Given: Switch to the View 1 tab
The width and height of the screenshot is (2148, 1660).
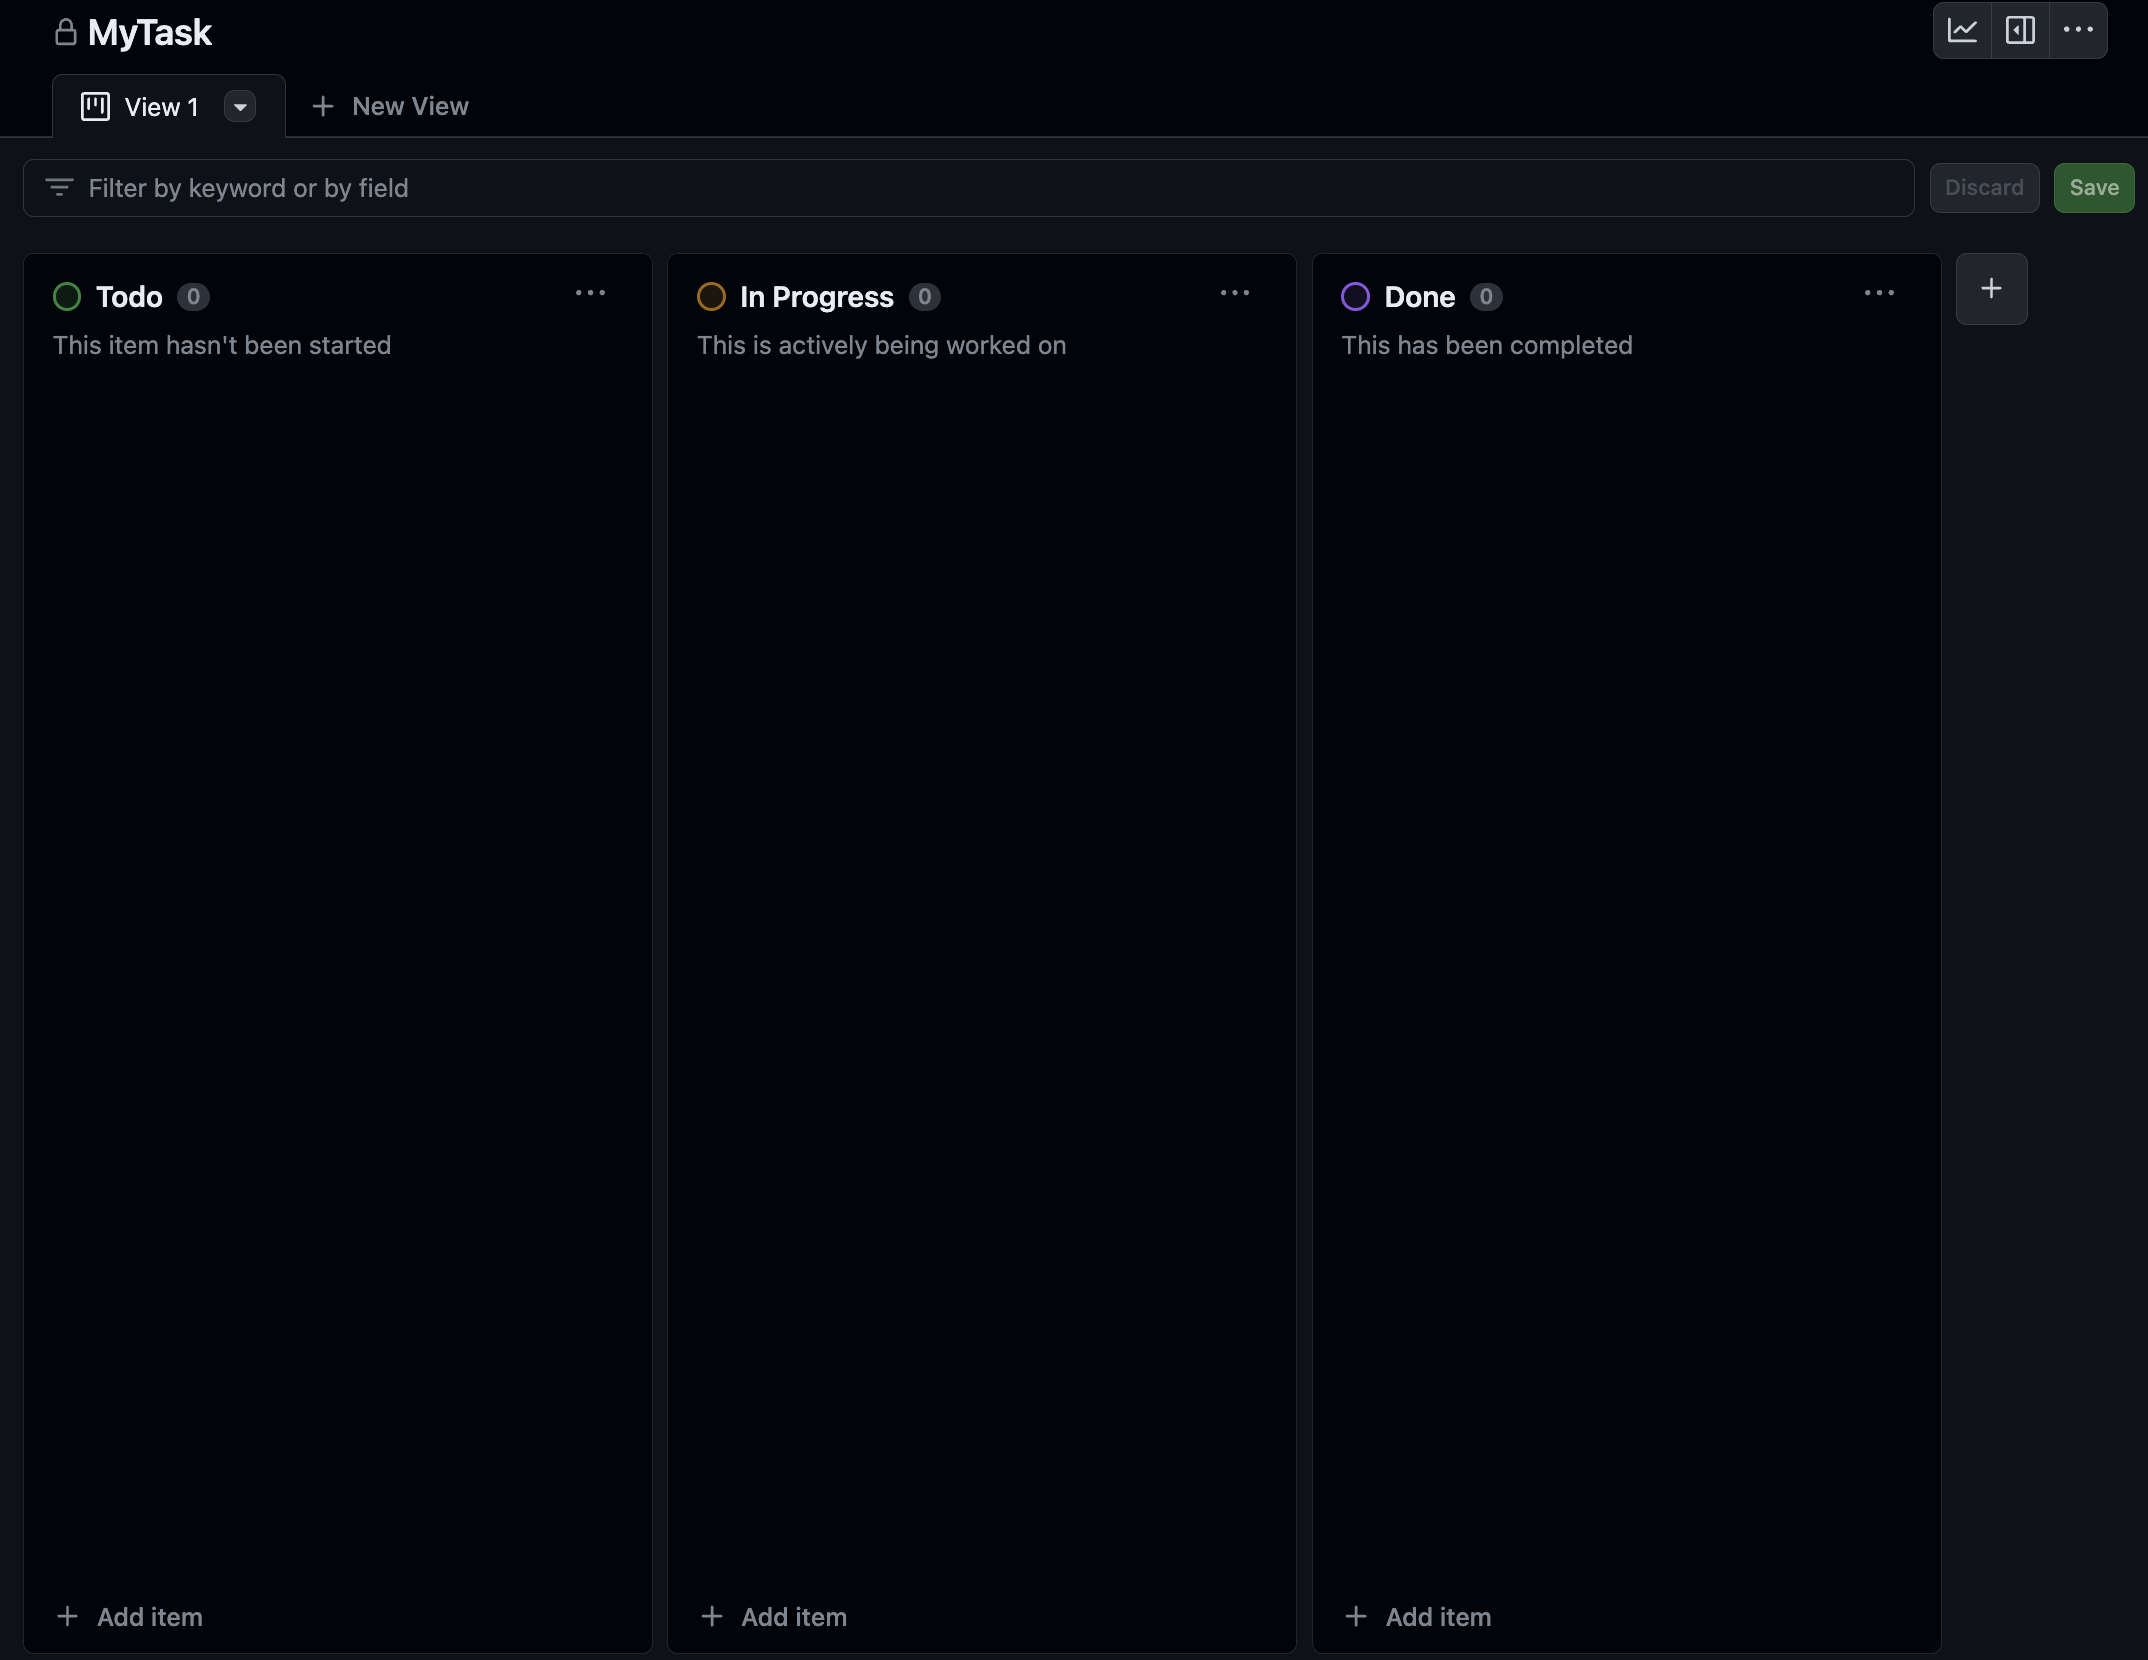Looking at the screenshot, I should click(160, 106).
